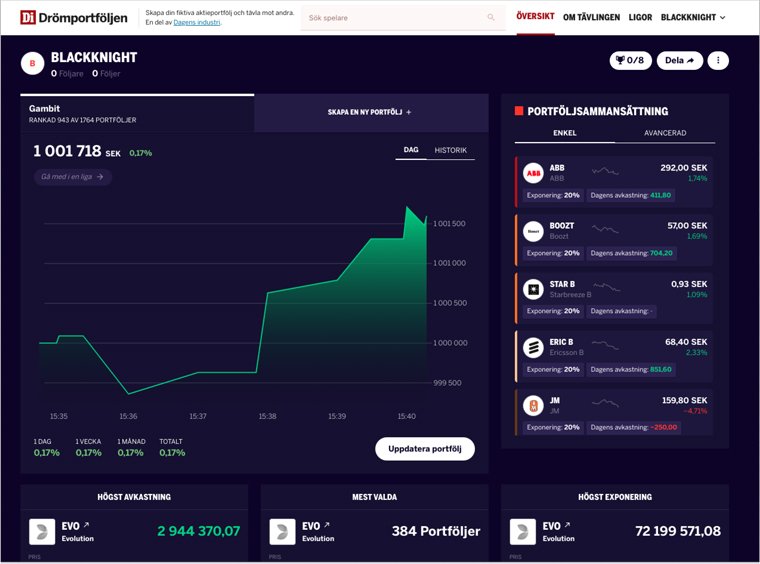Click the ABB company logo

(x=533, y=173)
